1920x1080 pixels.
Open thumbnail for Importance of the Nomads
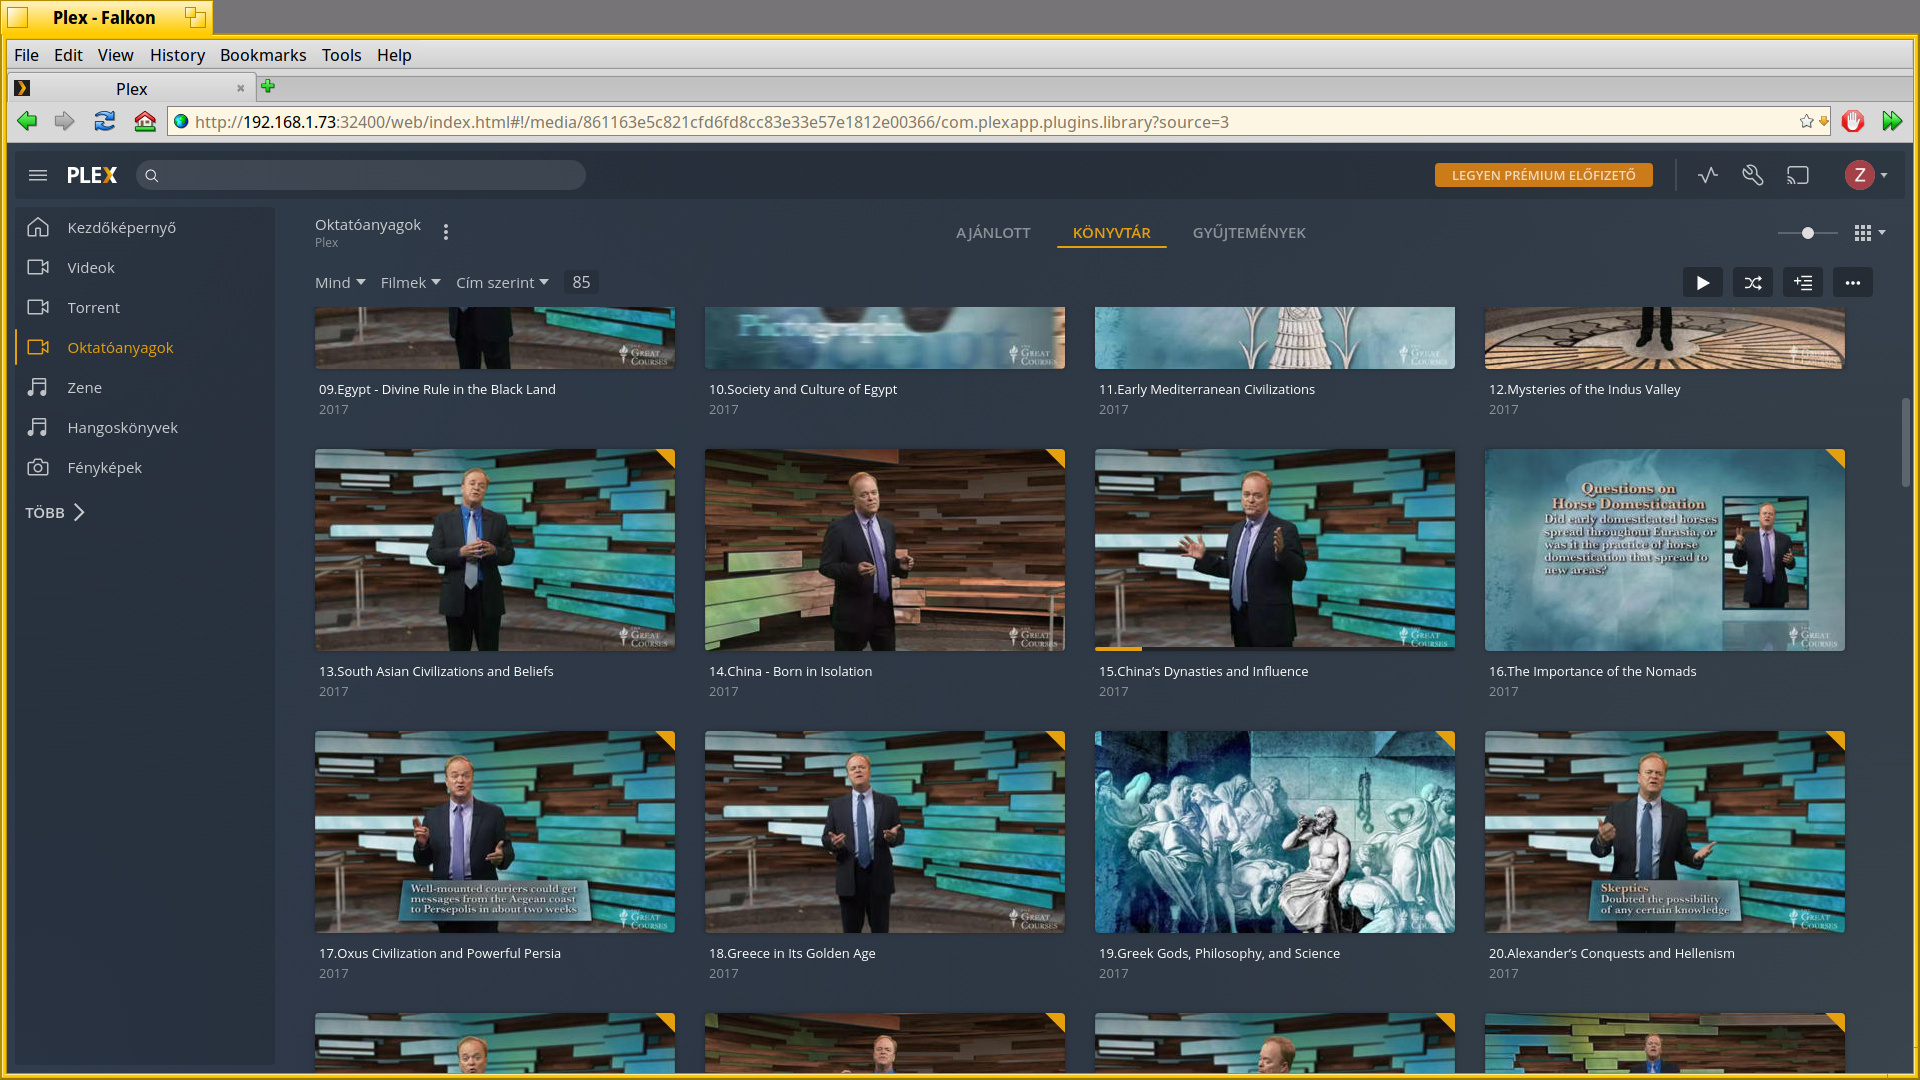pos(1665,550)
